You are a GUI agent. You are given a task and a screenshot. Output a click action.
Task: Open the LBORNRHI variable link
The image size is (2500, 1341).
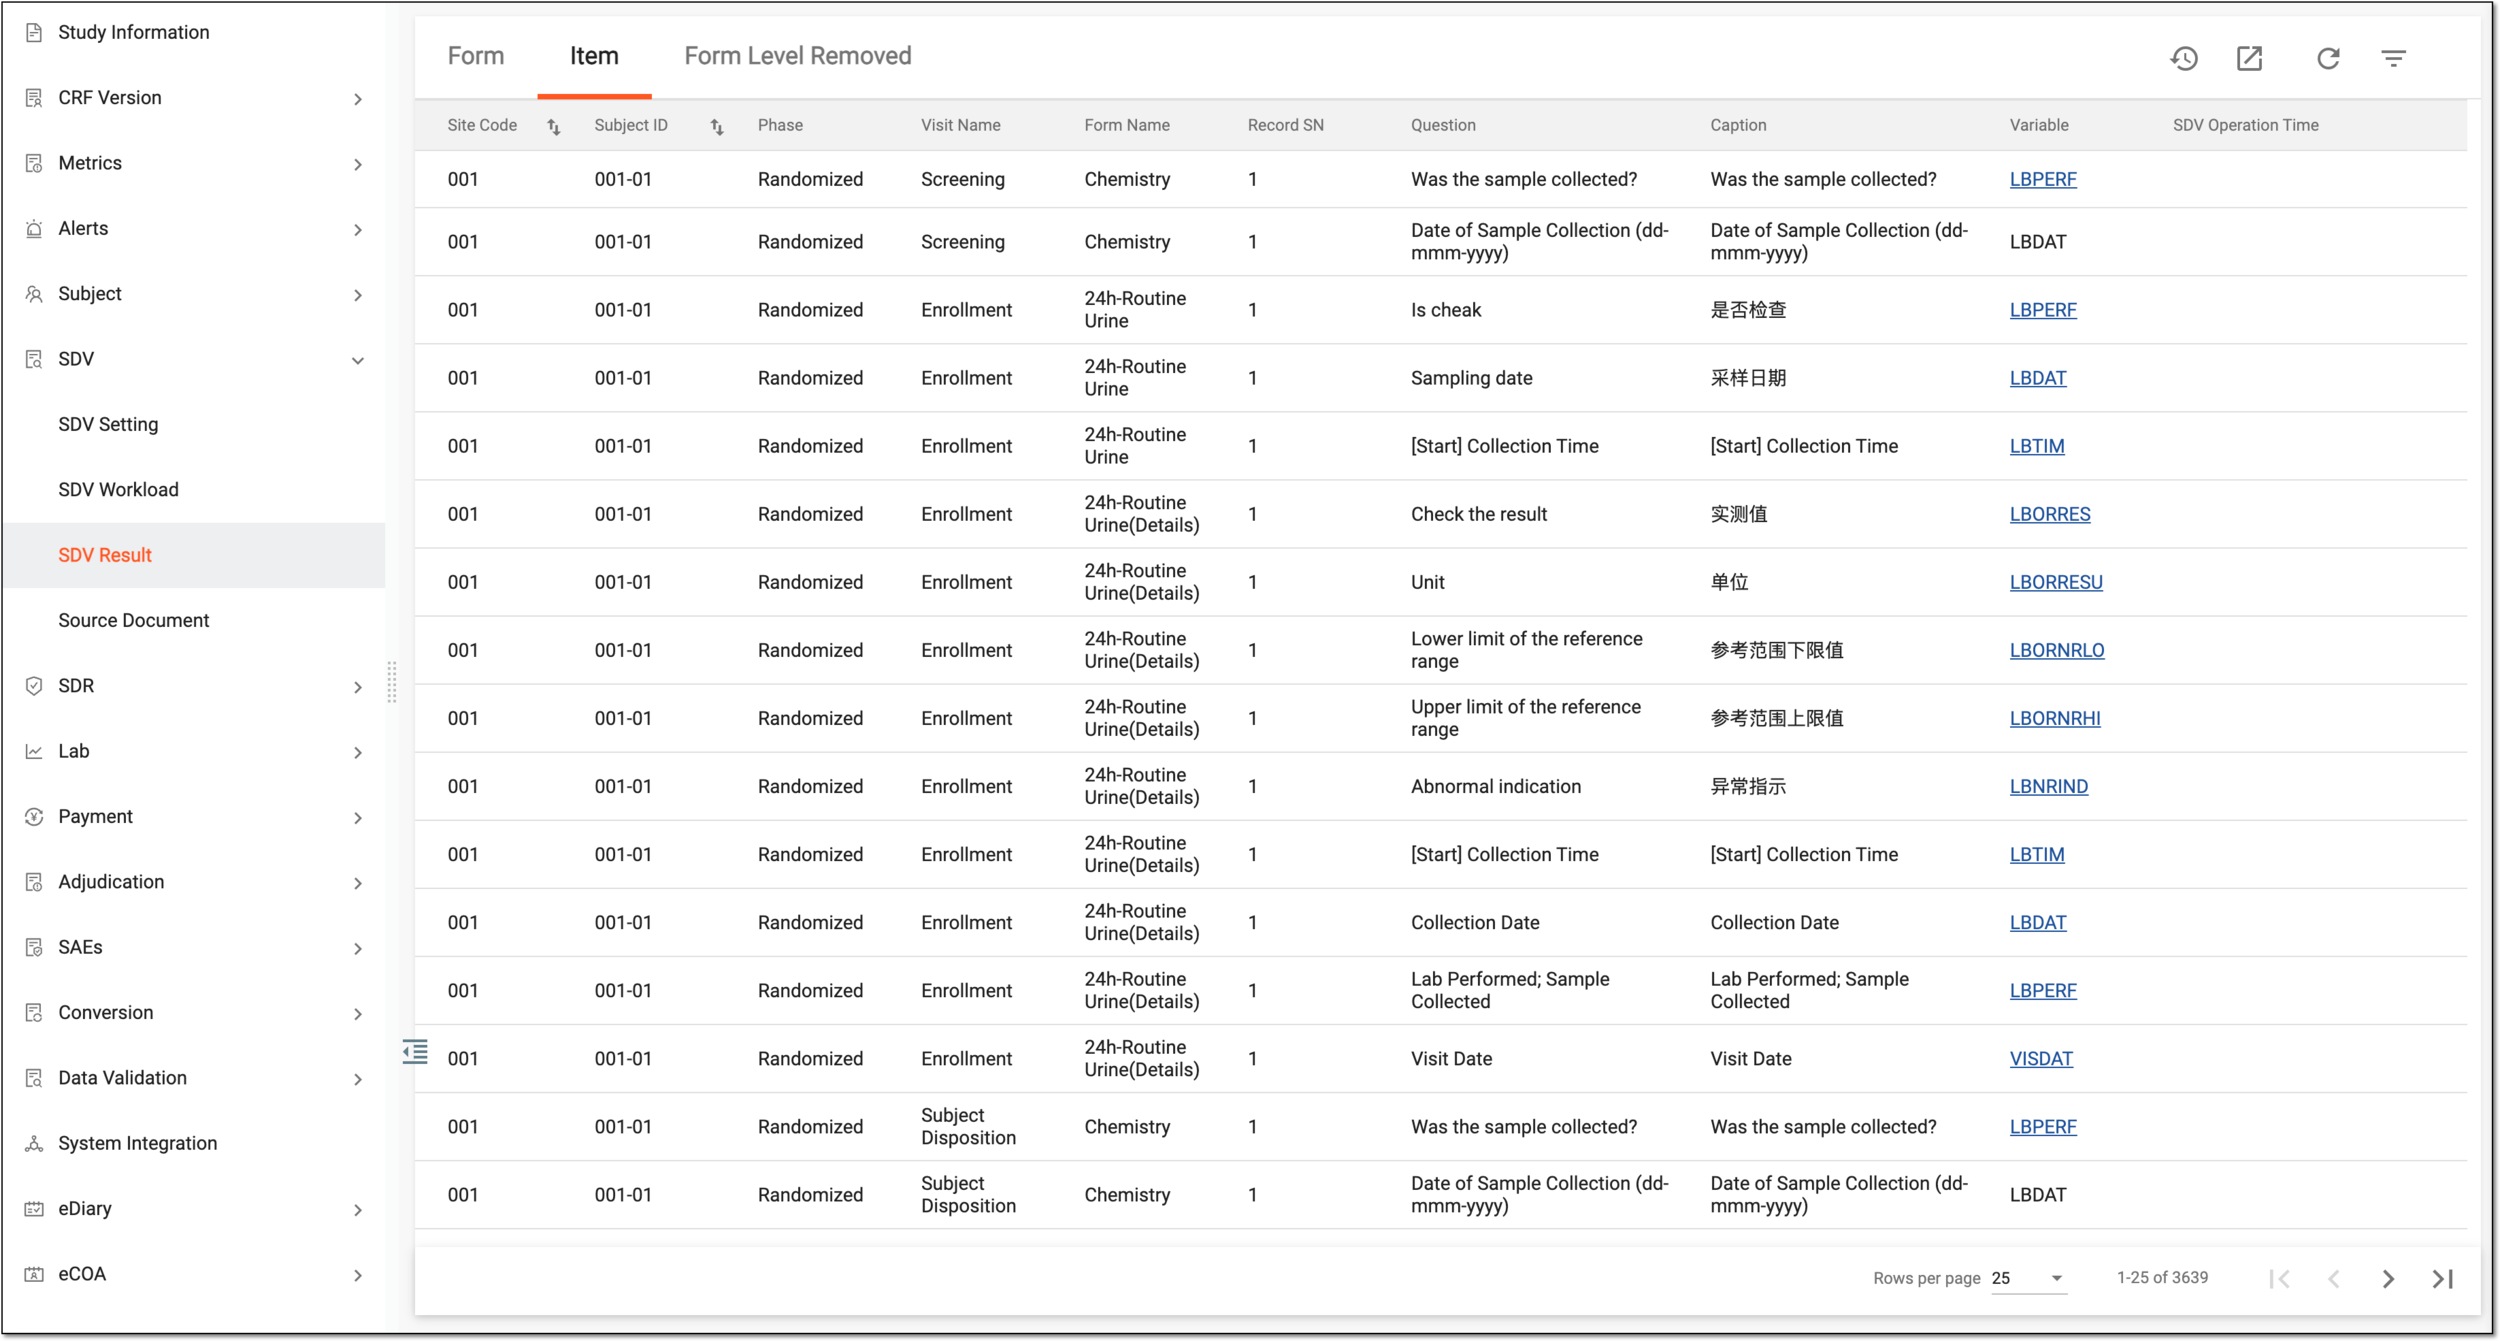tap(2055, 718)
